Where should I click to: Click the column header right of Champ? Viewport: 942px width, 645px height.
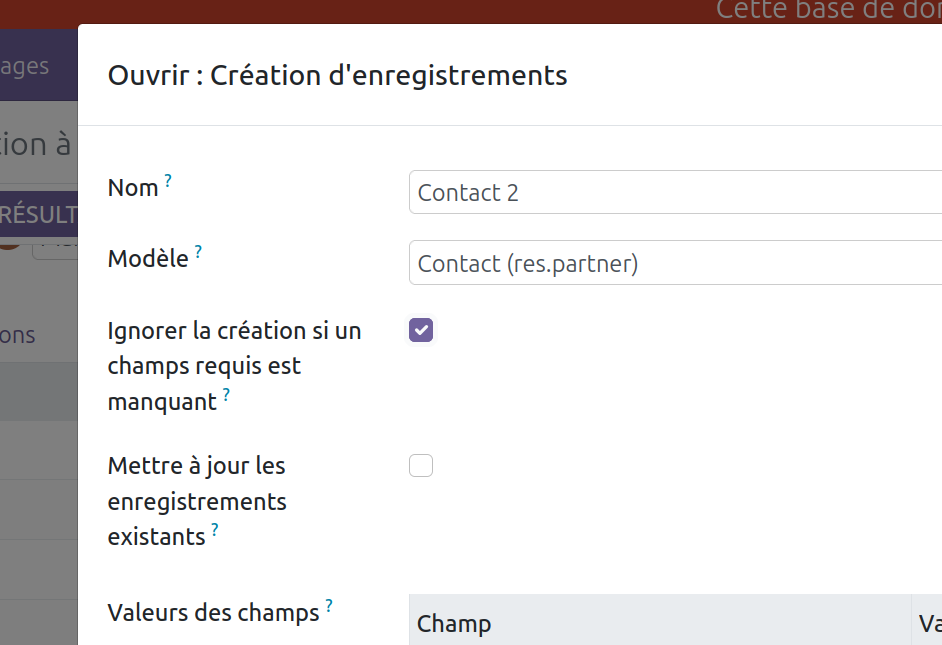pos(929,624)
